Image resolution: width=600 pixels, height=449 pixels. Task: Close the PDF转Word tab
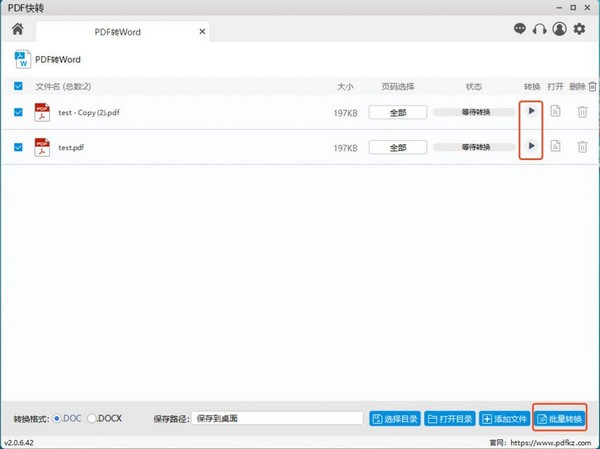coord(202,32)
